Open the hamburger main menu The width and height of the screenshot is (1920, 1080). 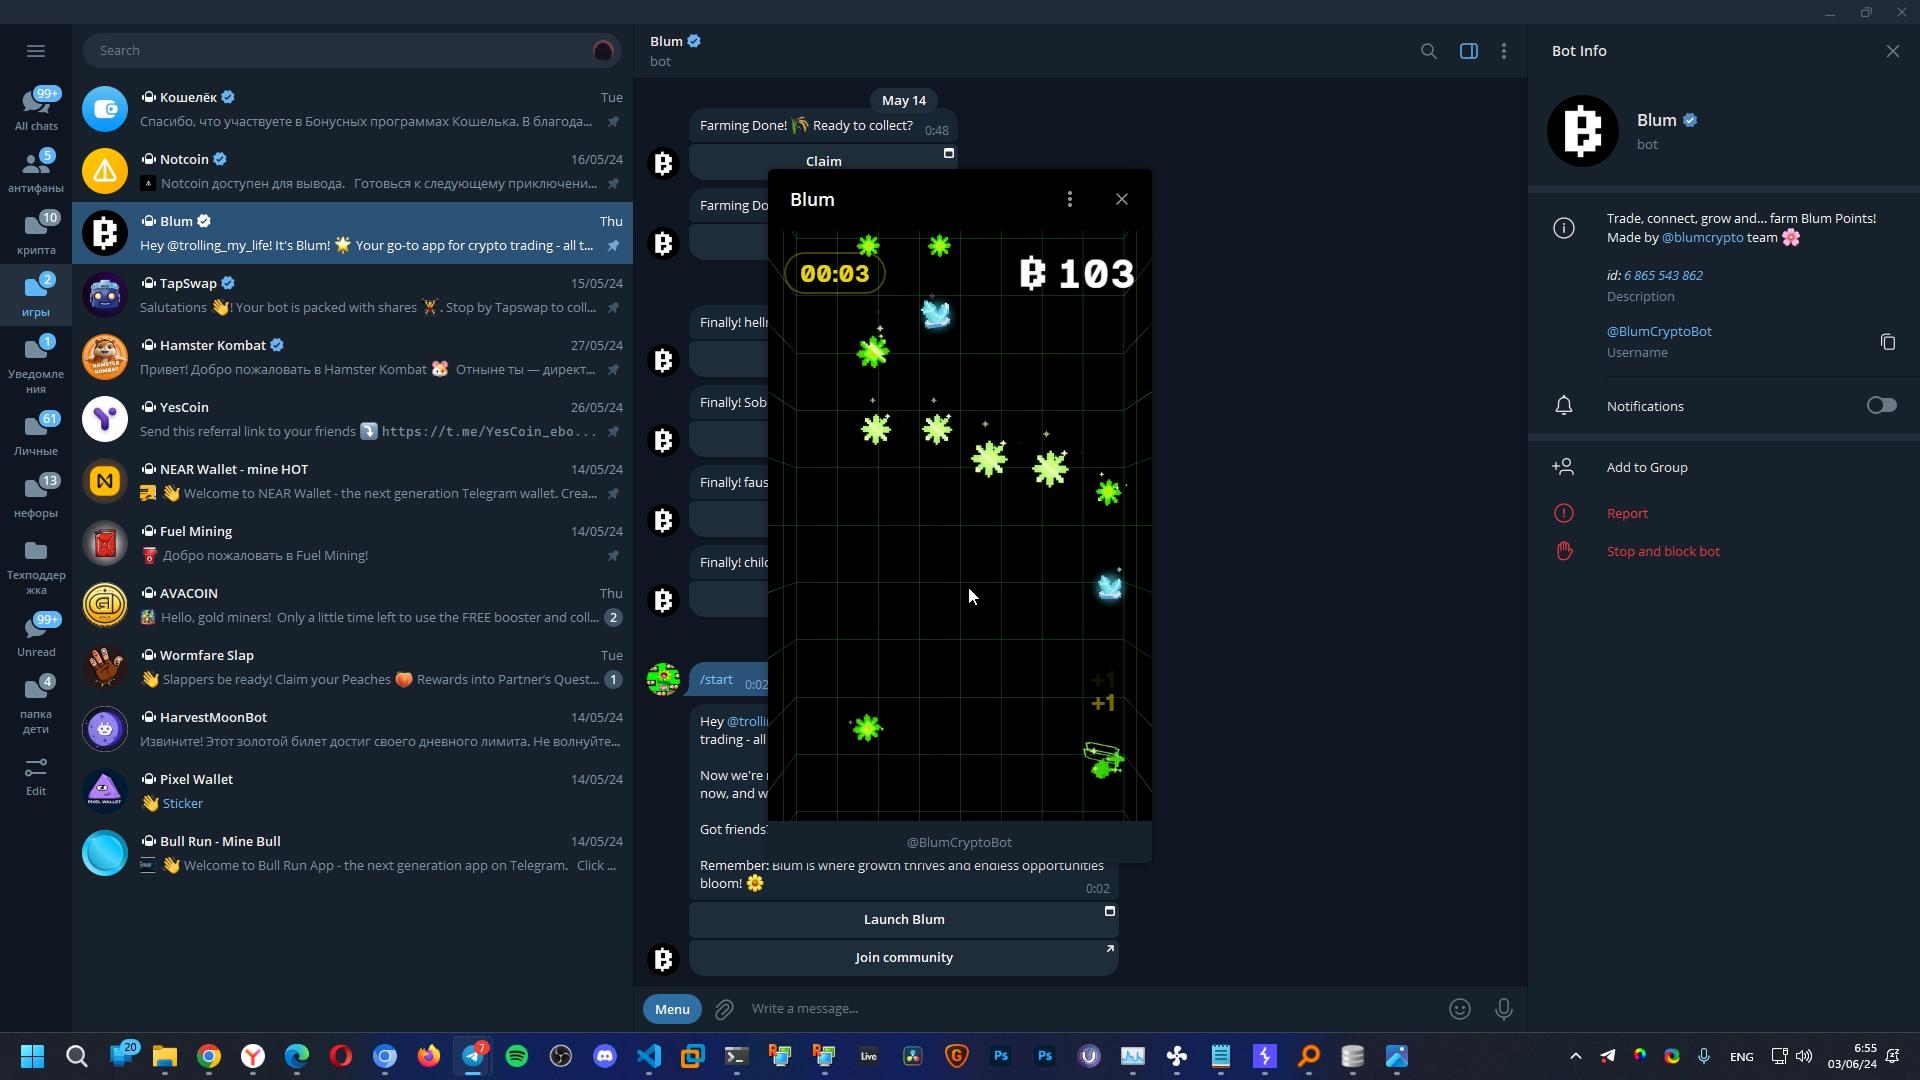(x=36, y=51)
